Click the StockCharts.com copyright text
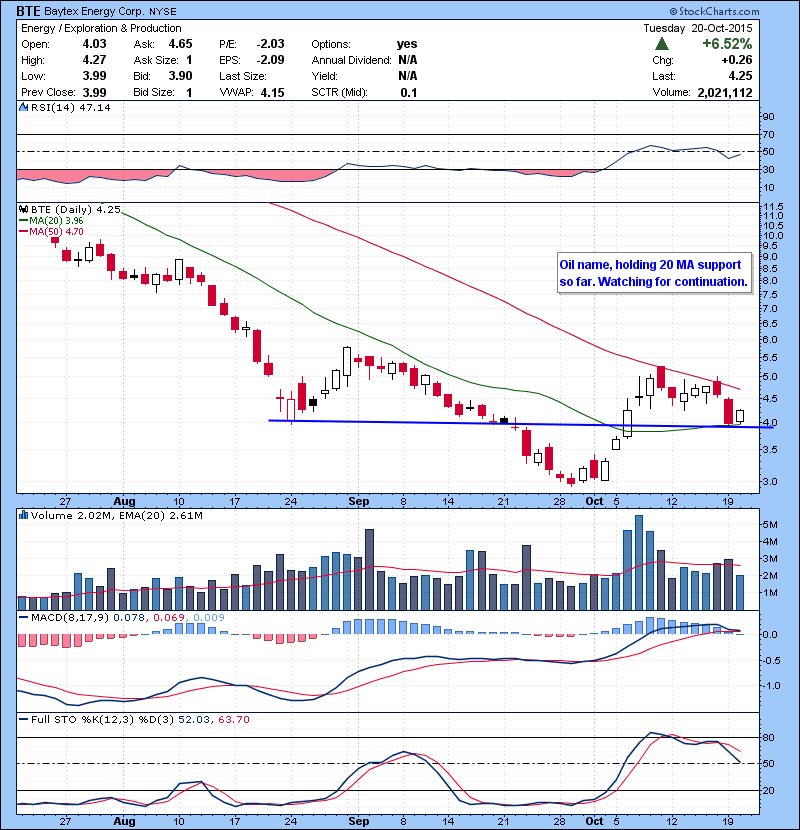The width and height of the screenshot is (800, 830). pyautogui.click(x=715, y=11)
